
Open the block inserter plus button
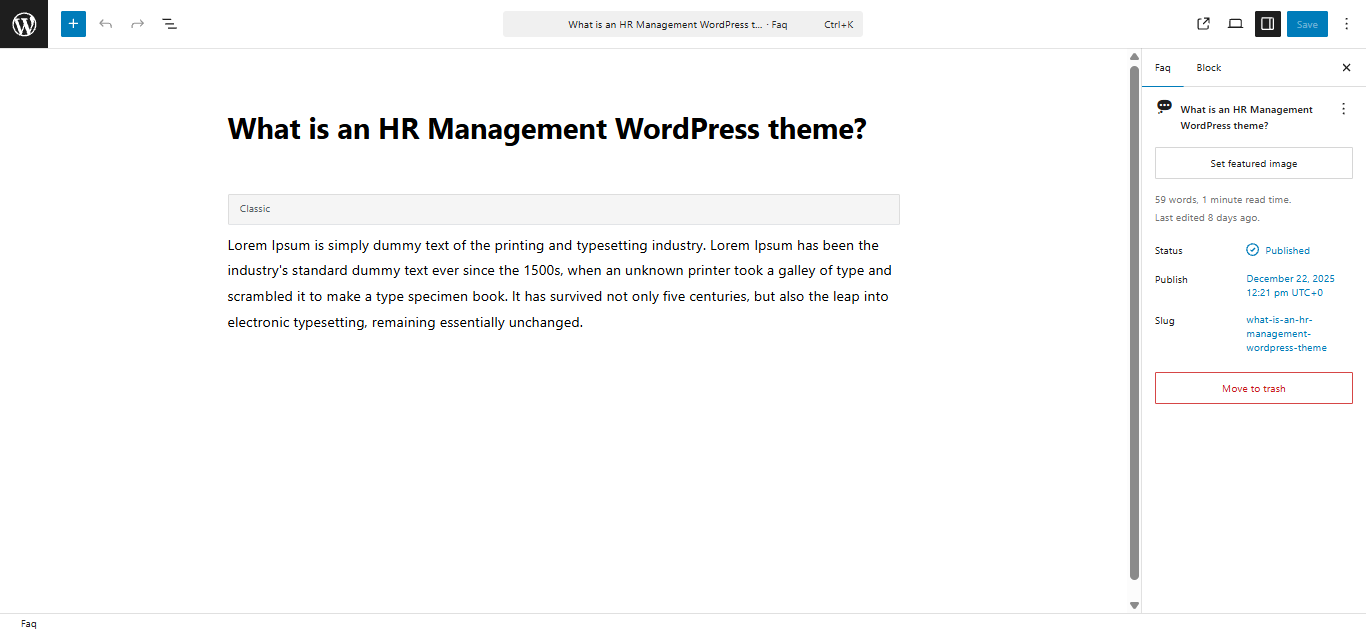[x=73, y=24]
